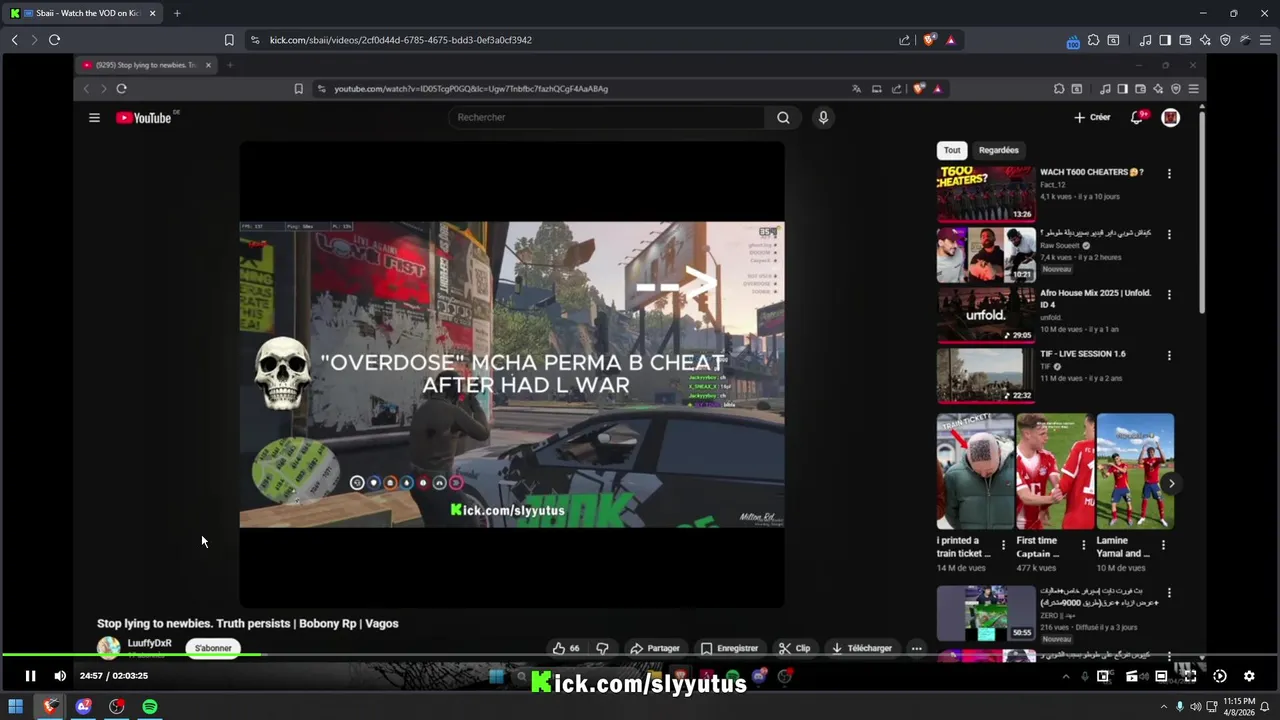This screenshot has width=1280, height=720.
Task: Open options for the TIF - LIVE SESSION 1.6 video
Action: tap(1169, 355)
